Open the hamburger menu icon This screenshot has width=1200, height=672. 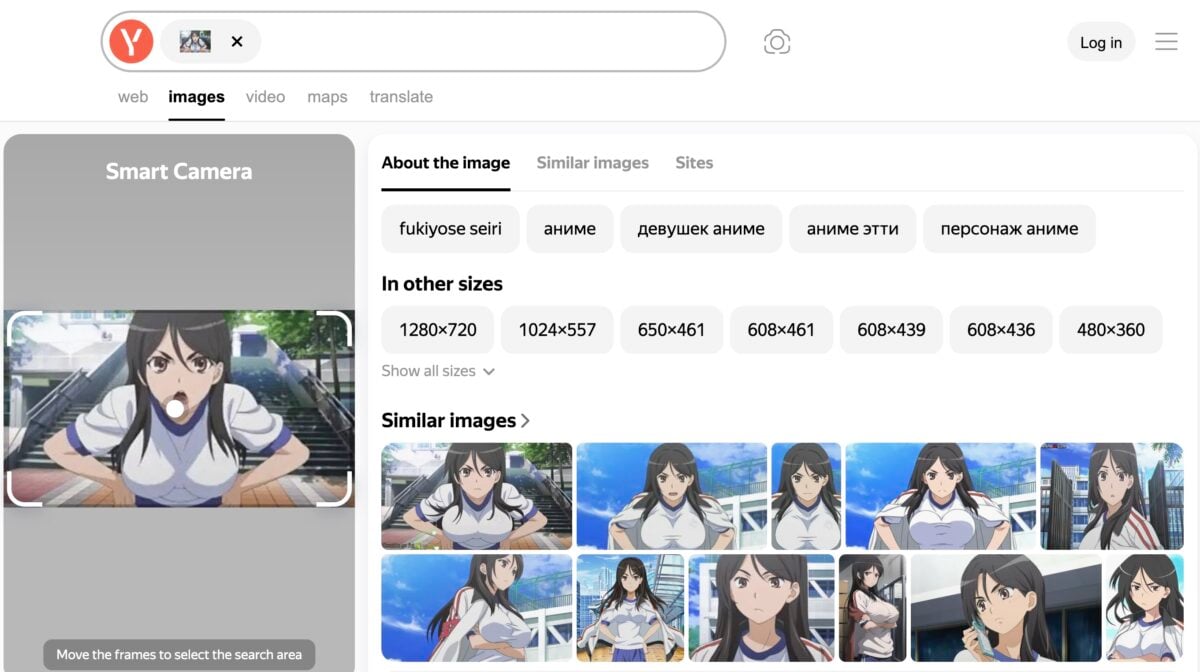point(1166,41)
